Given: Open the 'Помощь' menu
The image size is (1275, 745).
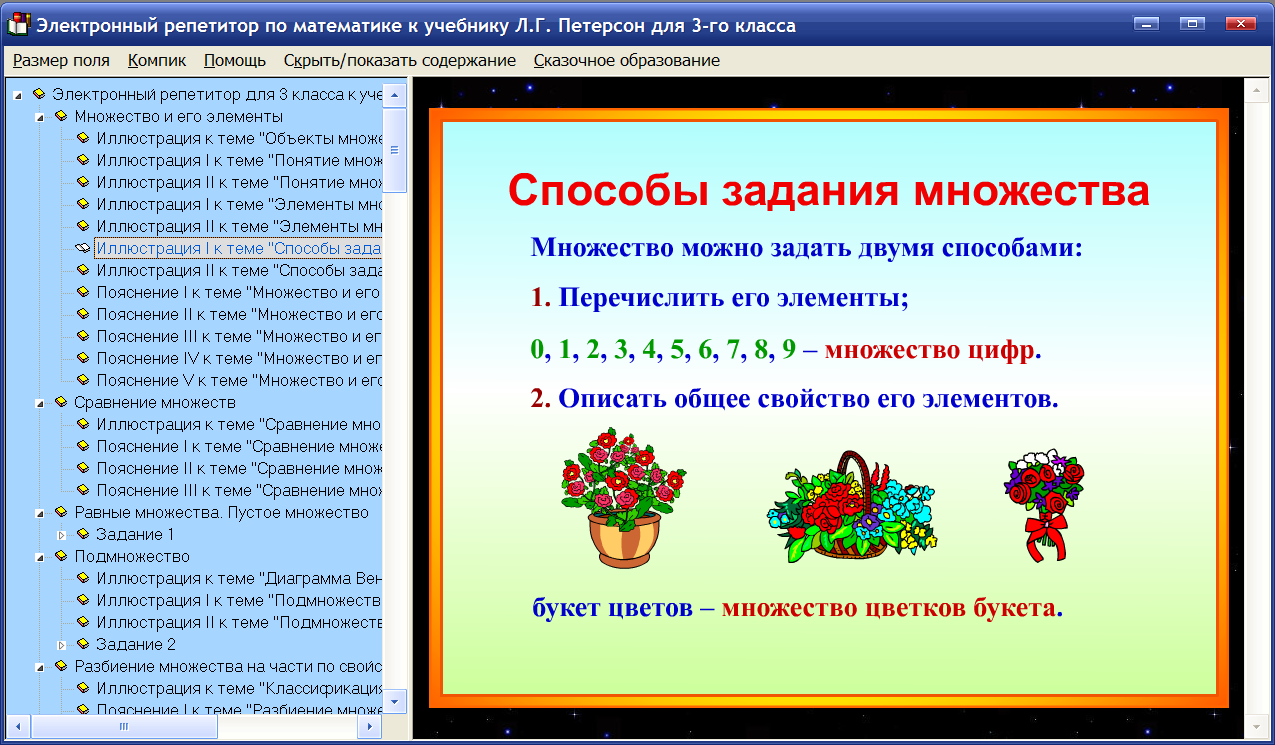Looking at the screenshot, I should (234, 60).
